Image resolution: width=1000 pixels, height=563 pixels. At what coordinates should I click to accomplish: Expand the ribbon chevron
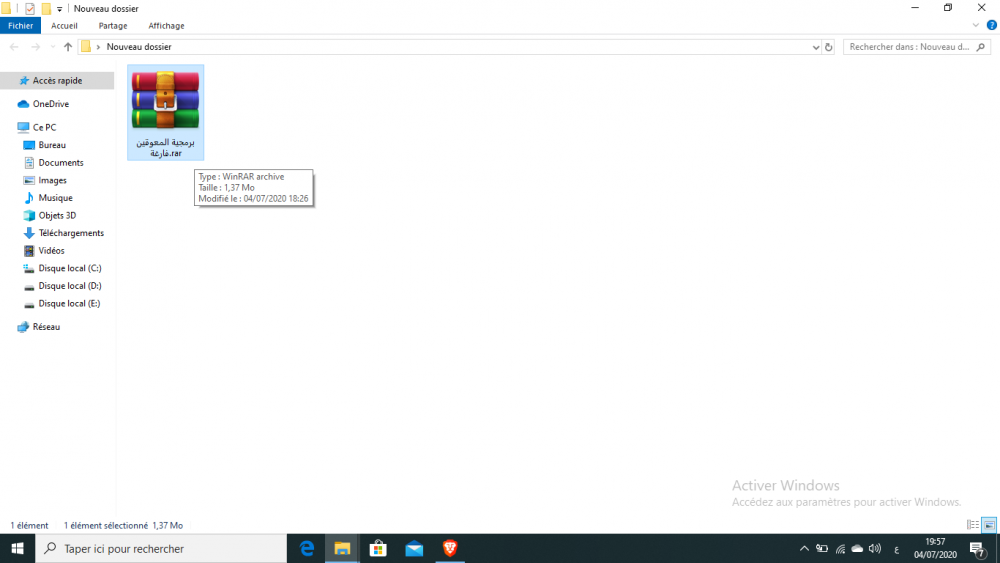pyautogui.click(x=976, y=26)
